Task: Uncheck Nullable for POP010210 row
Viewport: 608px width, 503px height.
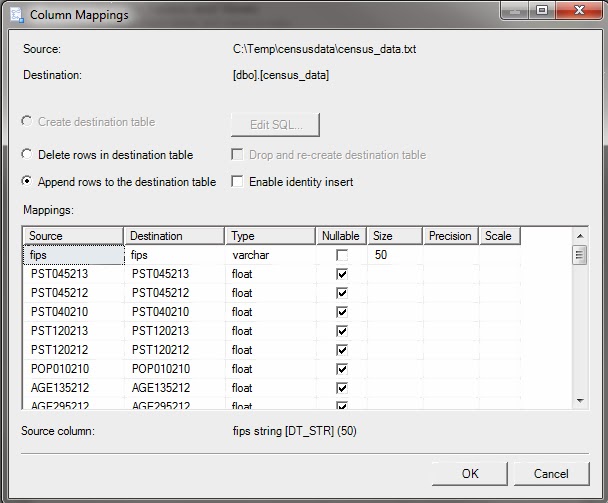Action: click(x=341, y=369)
